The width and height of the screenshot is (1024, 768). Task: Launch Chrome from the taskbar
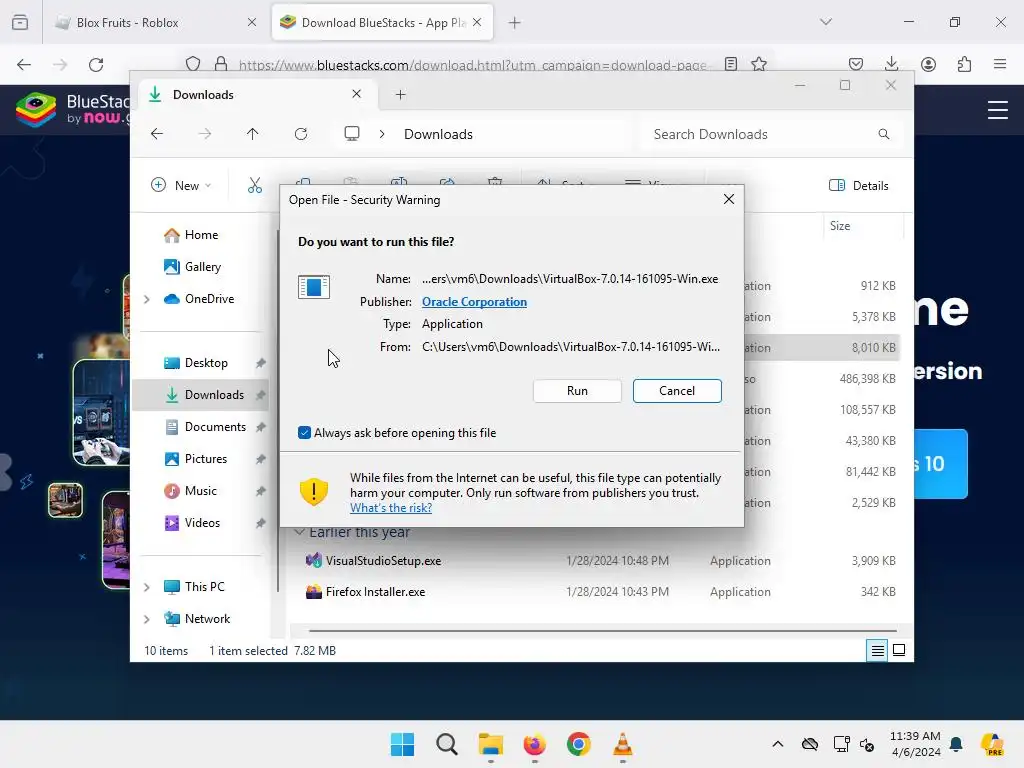579,744
